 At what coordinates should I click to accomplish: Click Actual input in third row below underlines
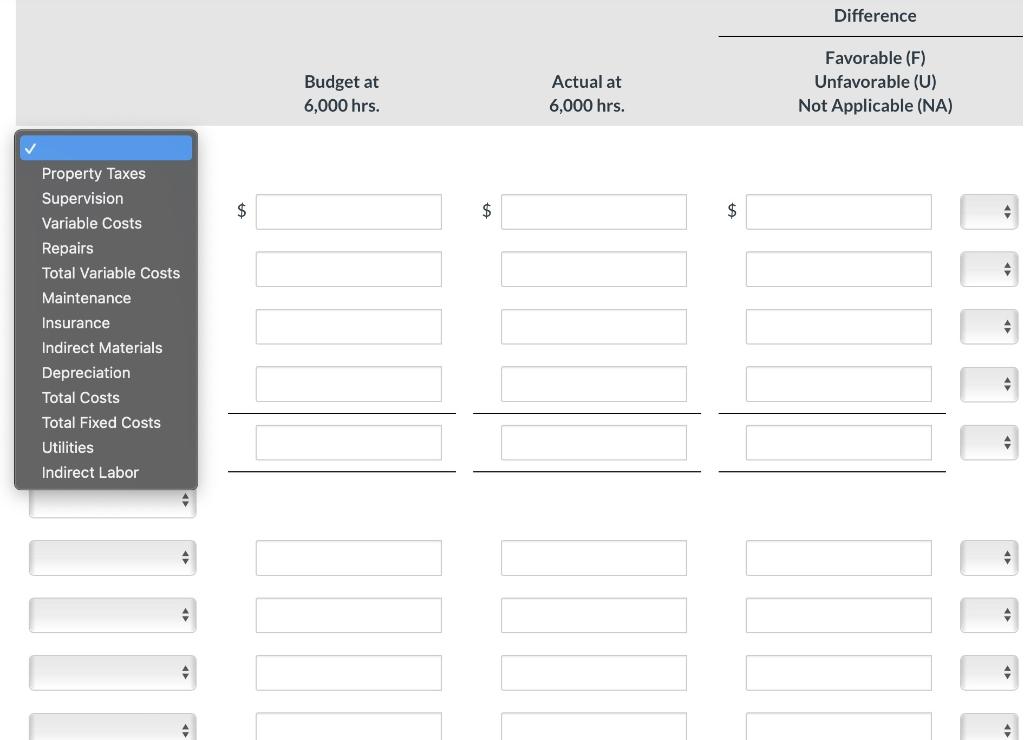pyautogui.click(x=594, y=673)
